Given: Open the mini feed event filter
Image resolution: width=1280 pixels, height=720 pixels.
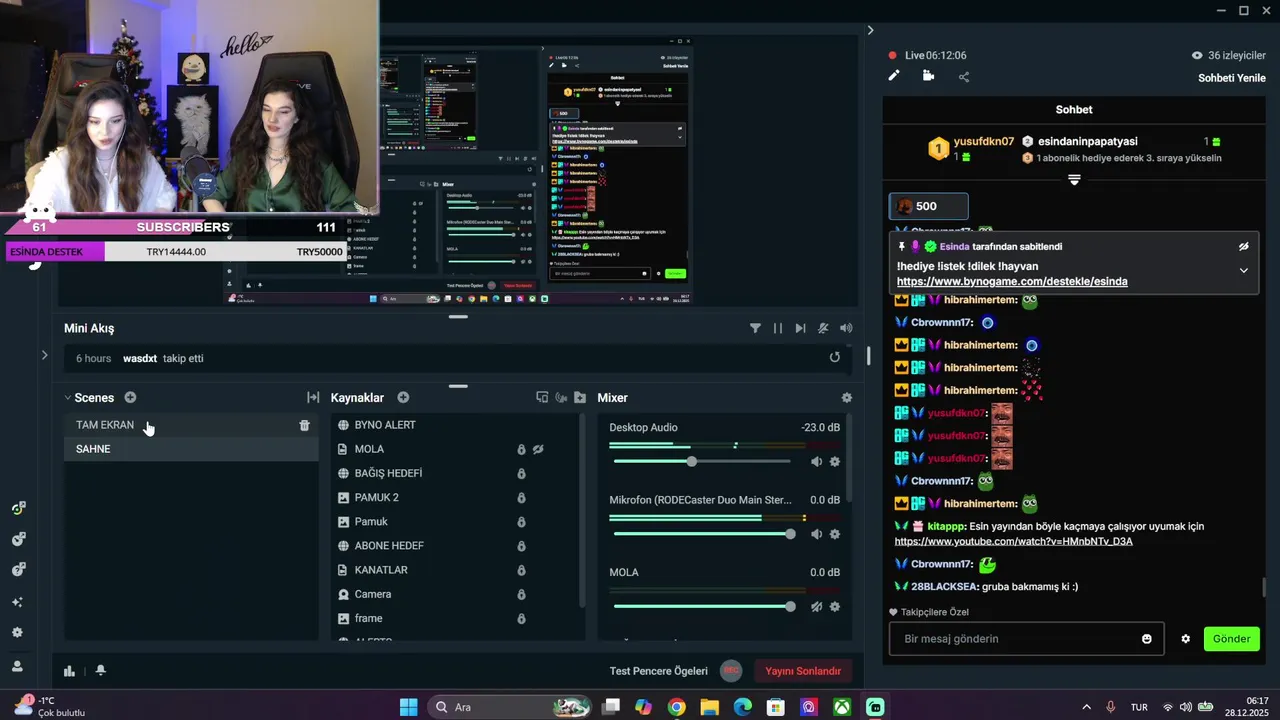Looking at the screenshot, I should point(755,328).
